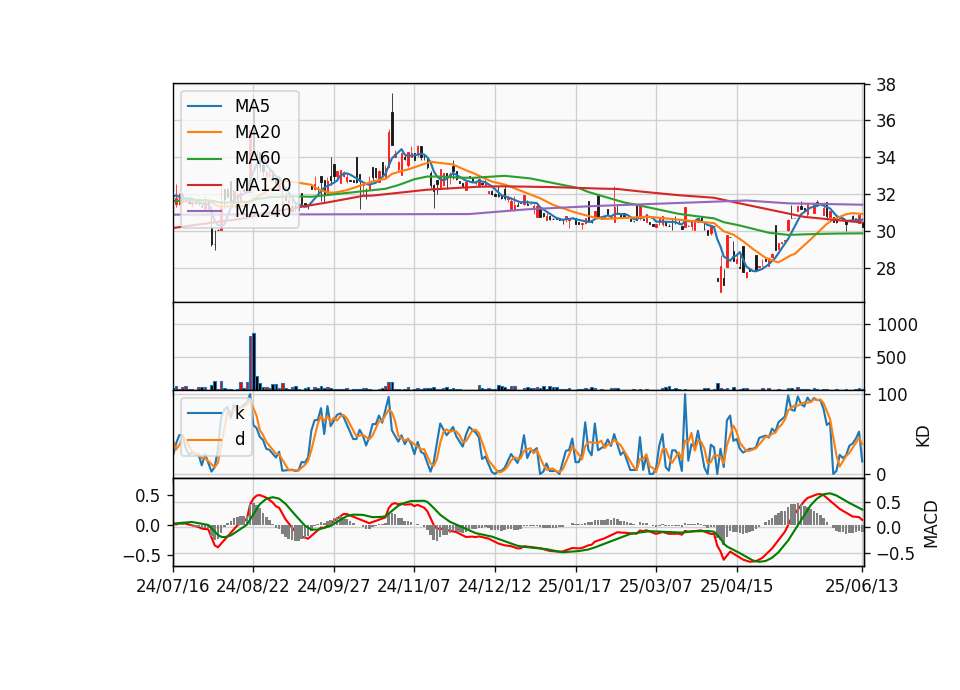
Task: Click the price axis value 32
Action: [x=886, y=195]
